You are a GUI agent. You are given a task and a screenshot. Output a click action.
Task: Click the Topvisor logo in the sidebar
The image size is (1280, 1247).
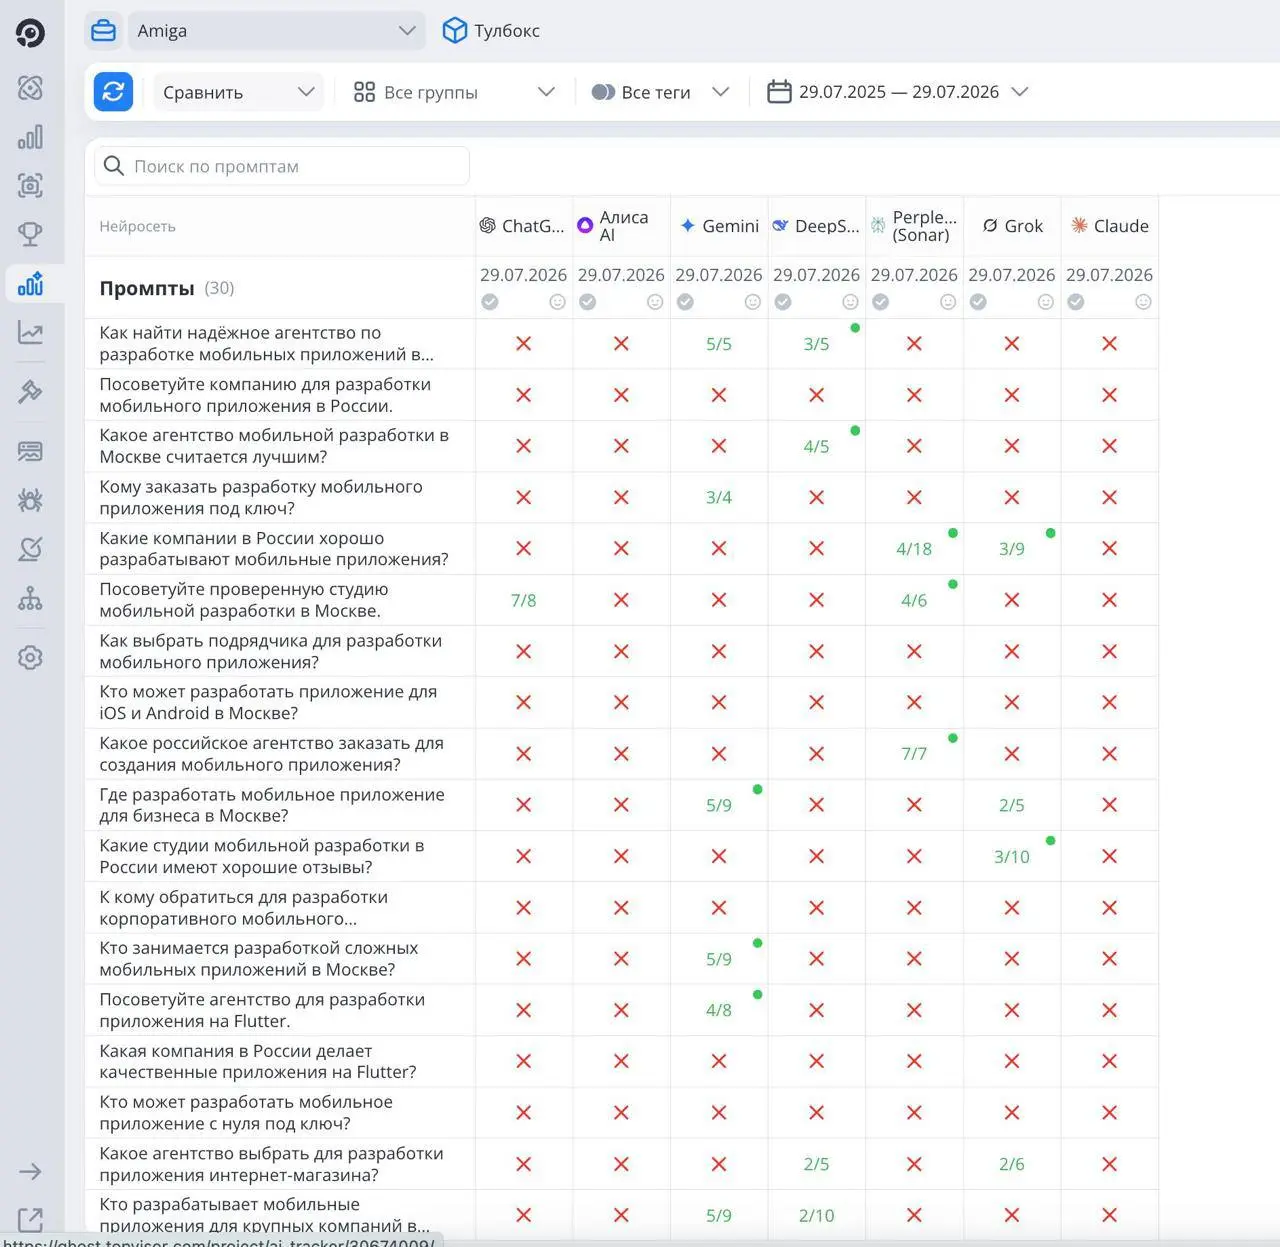pyautogui.click(x=30, y=33)
